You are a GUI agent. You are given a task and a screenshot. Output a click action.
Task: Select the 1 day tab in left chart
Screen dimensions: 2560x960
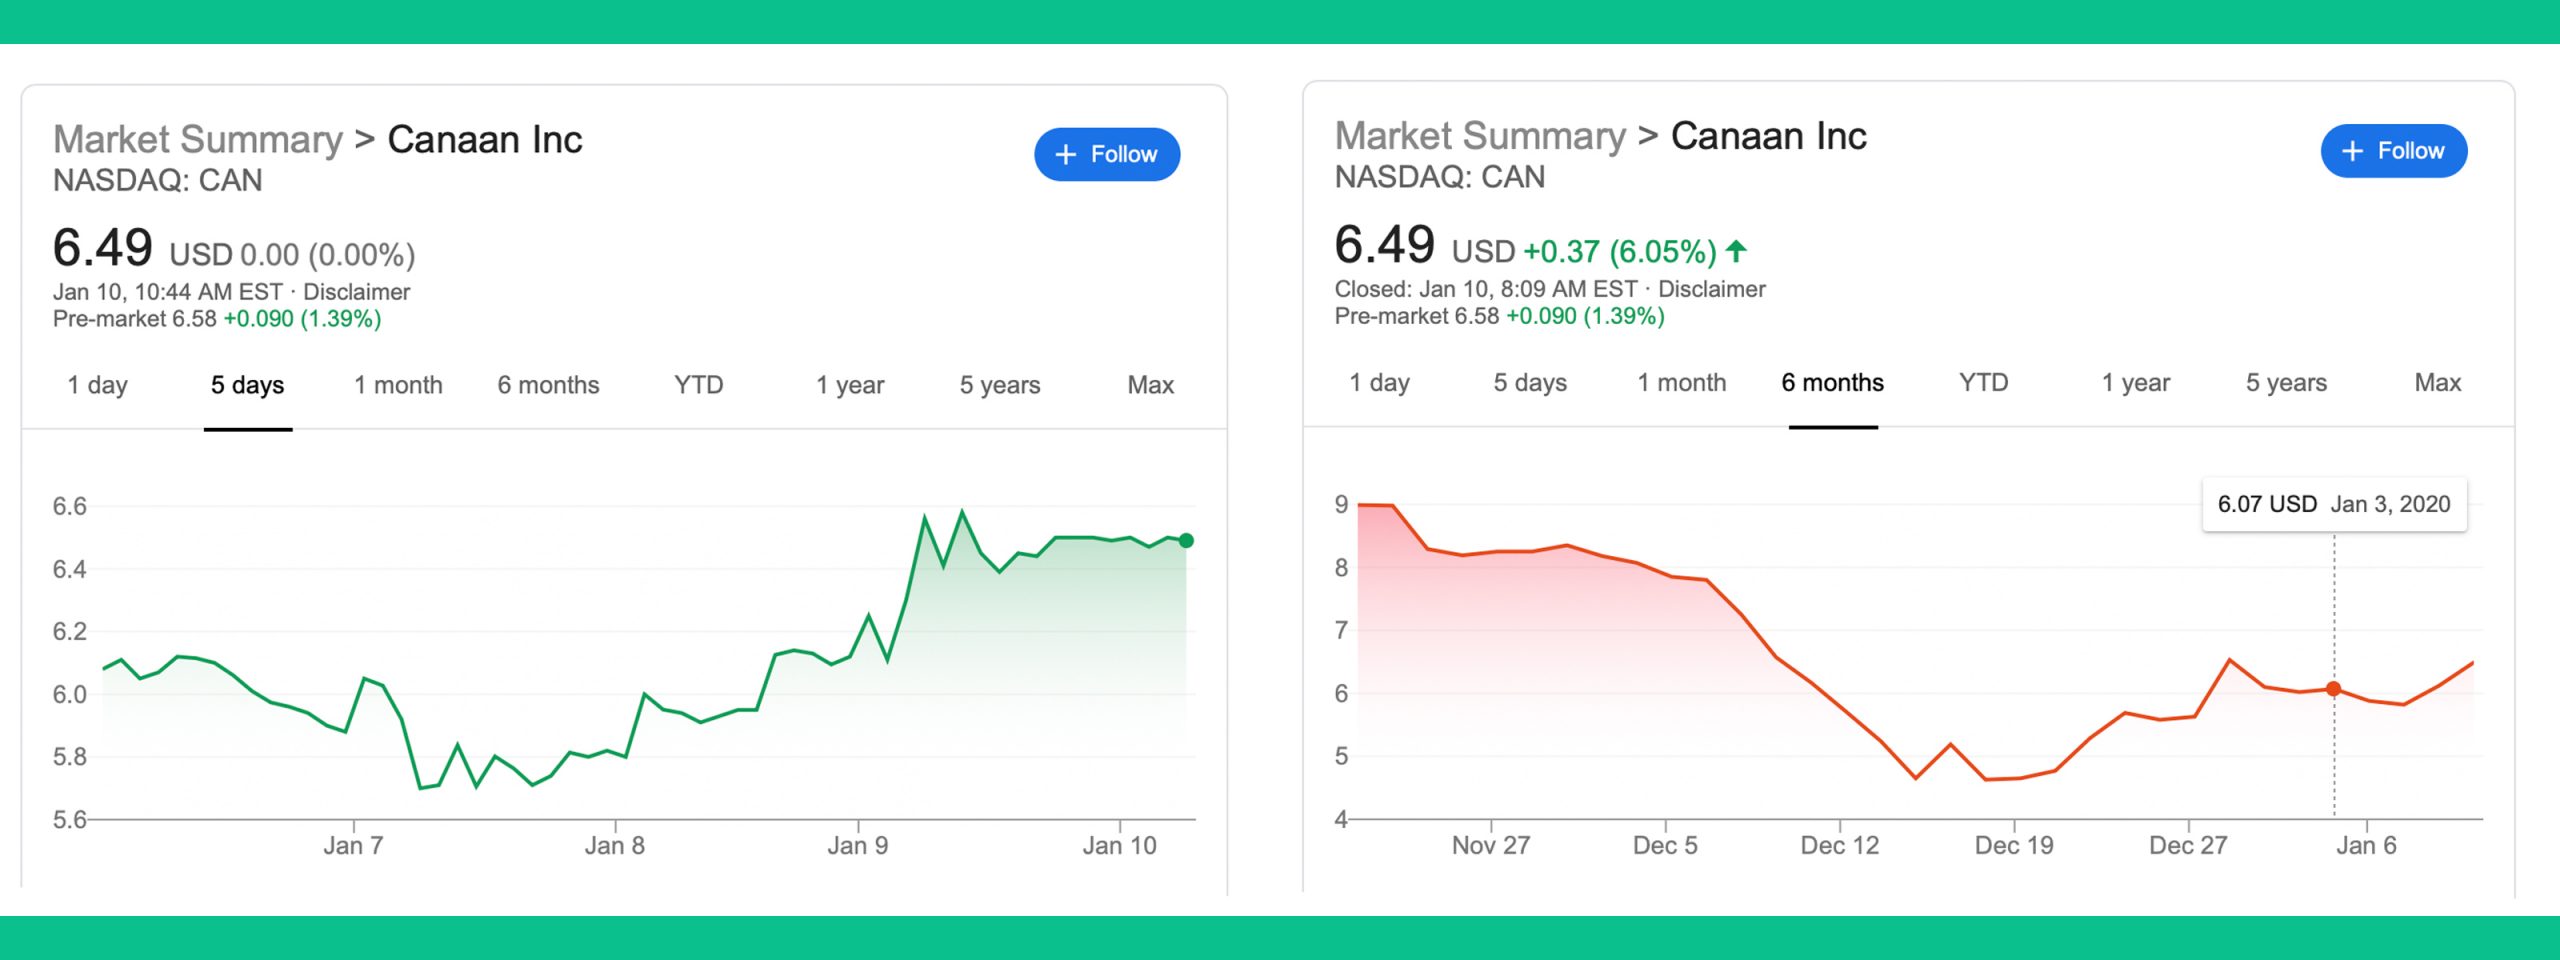tap(97, 385)
